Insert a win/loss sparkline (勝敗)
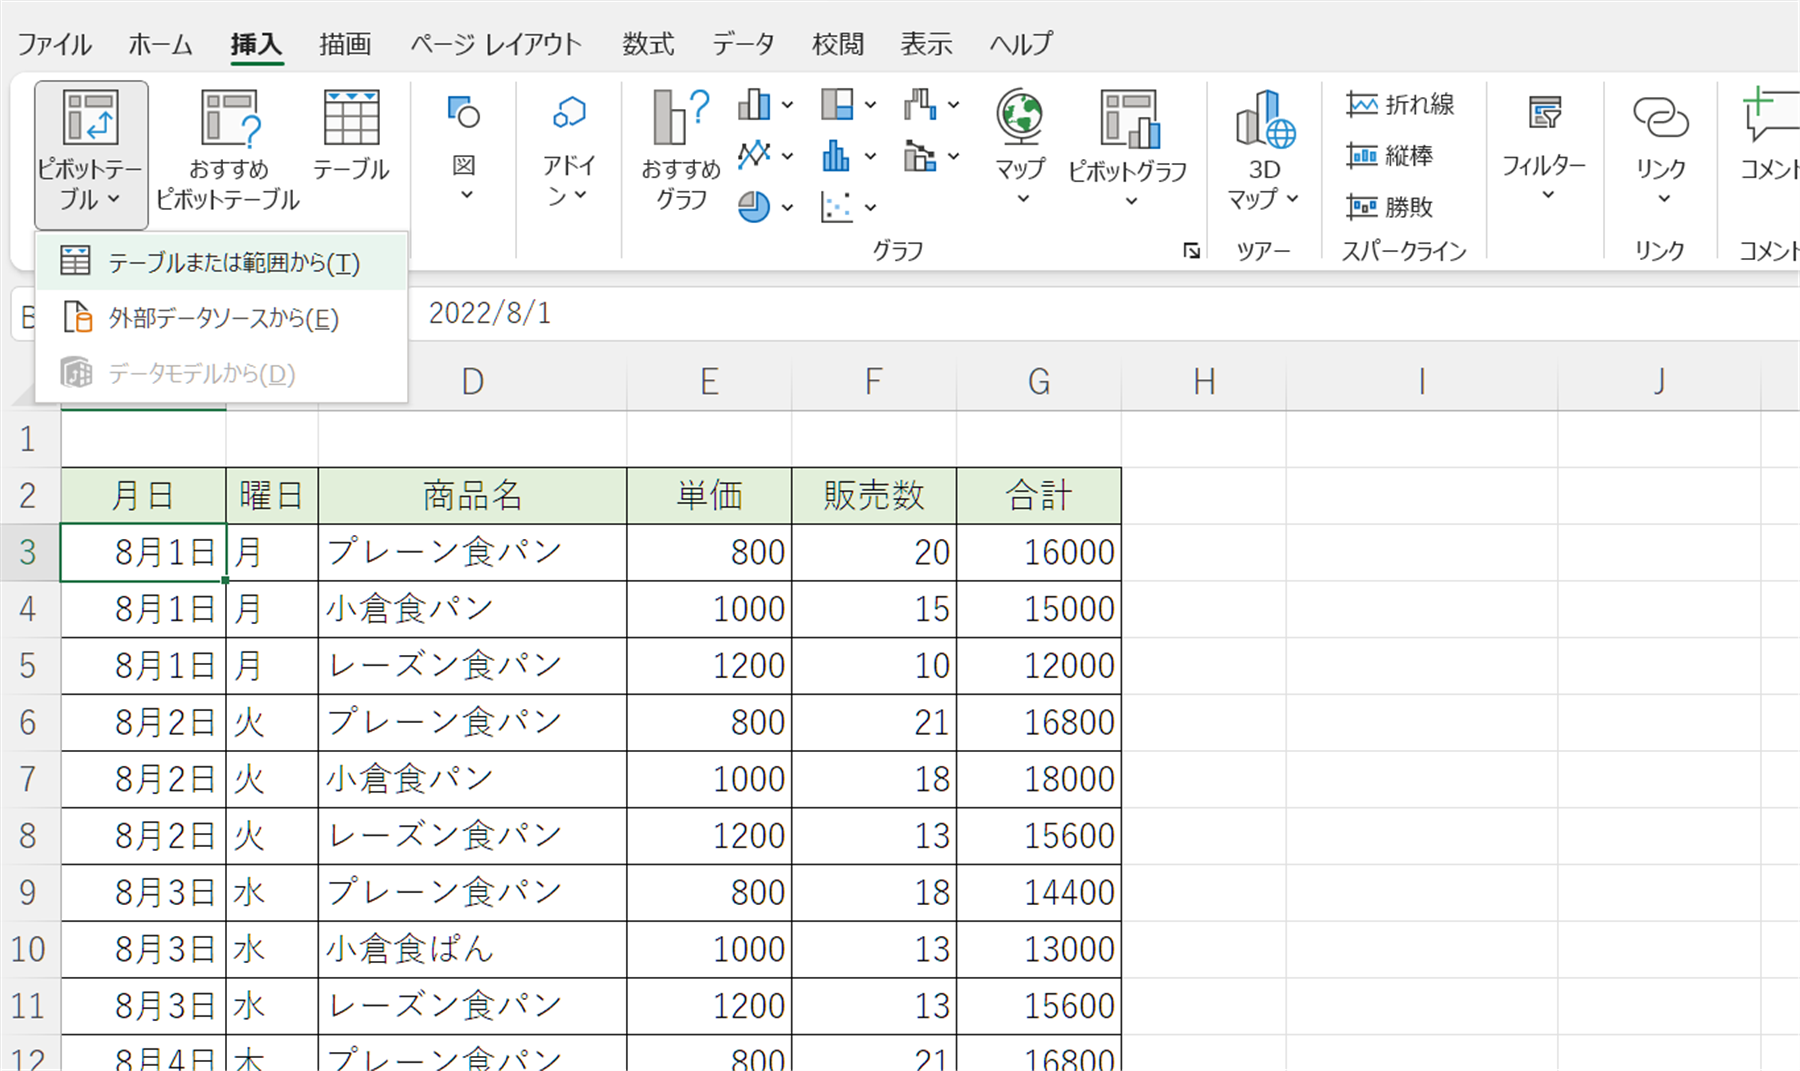Image resolution: width=1800 pixels, height=1071 pixels. click(x=1390, y=207)
